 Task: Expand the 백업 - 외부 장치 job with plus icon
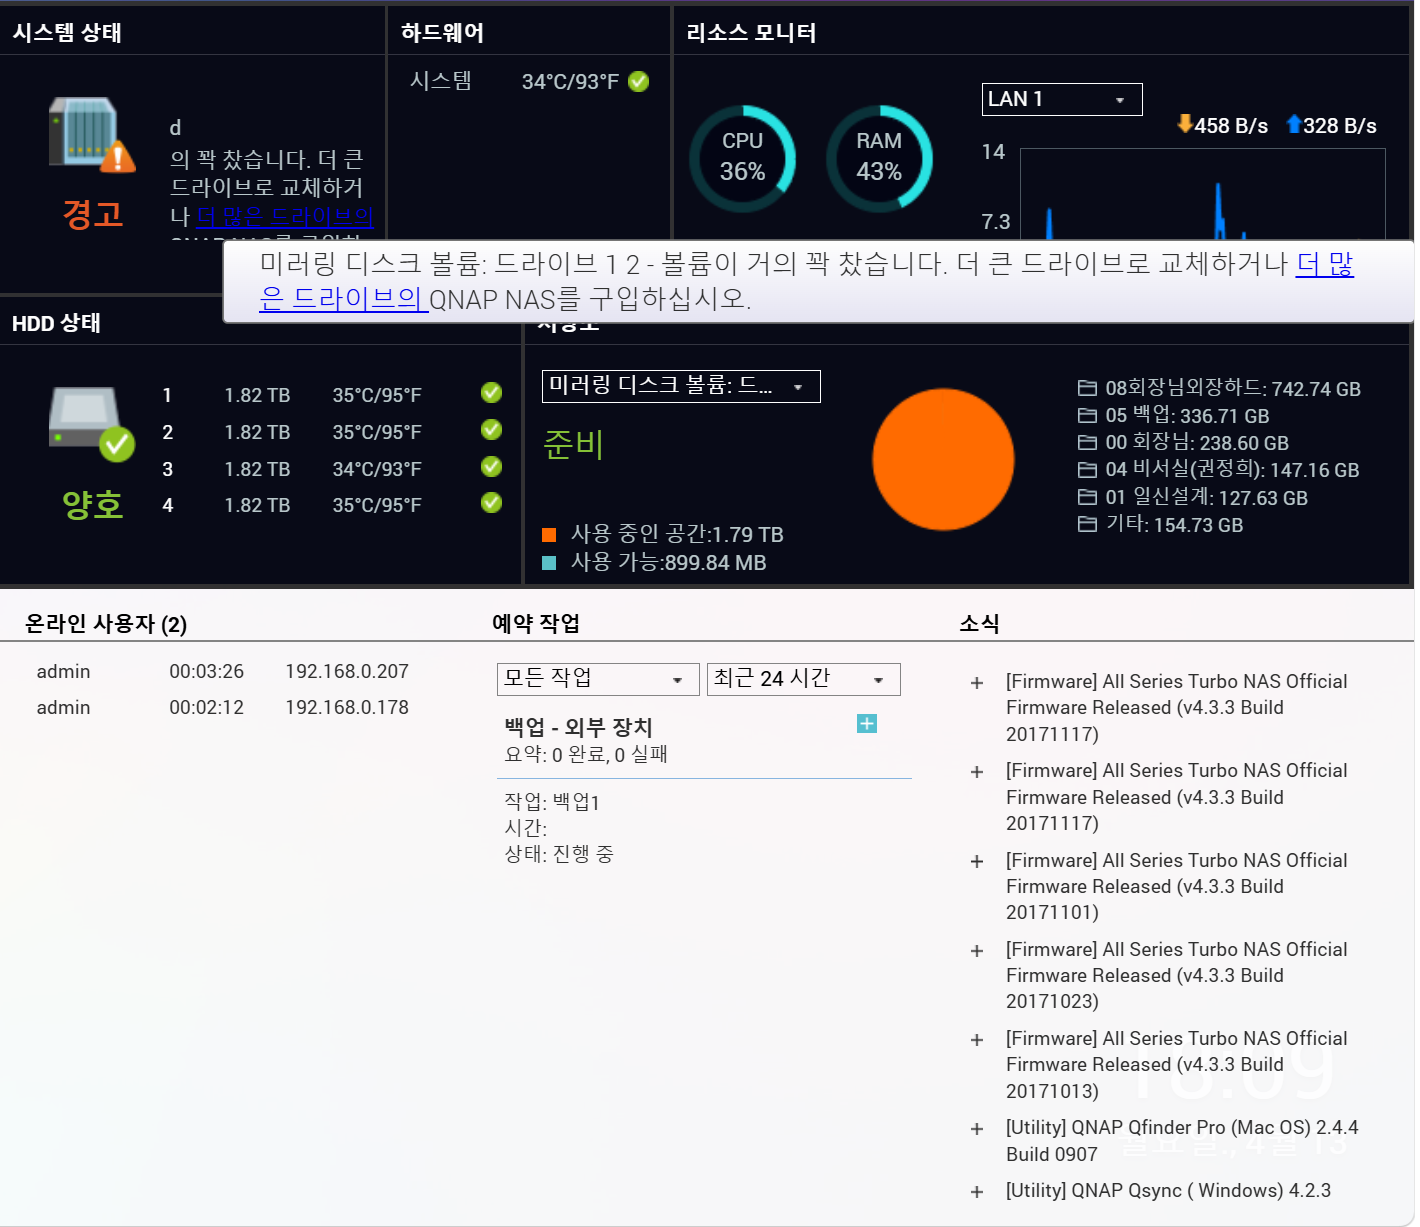coord(867,723)
